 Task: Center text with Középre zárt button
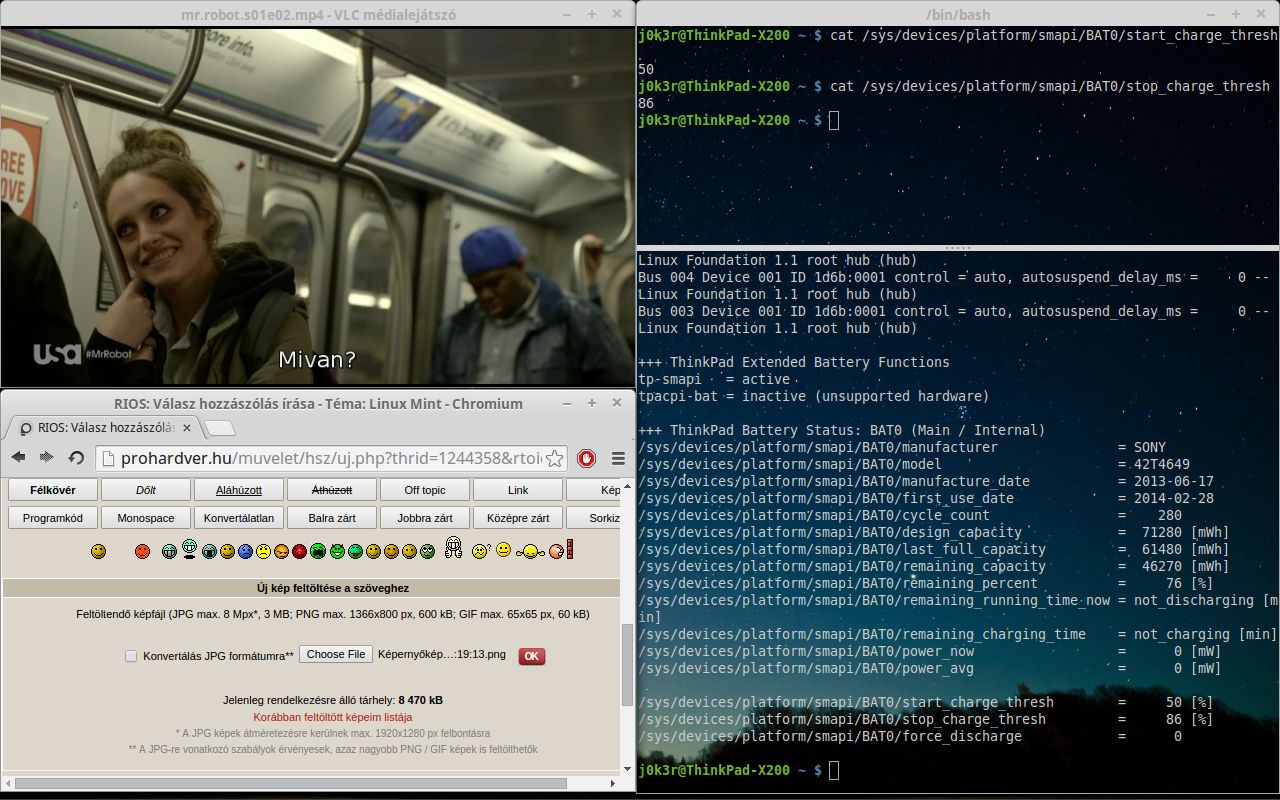coord(518,518)
